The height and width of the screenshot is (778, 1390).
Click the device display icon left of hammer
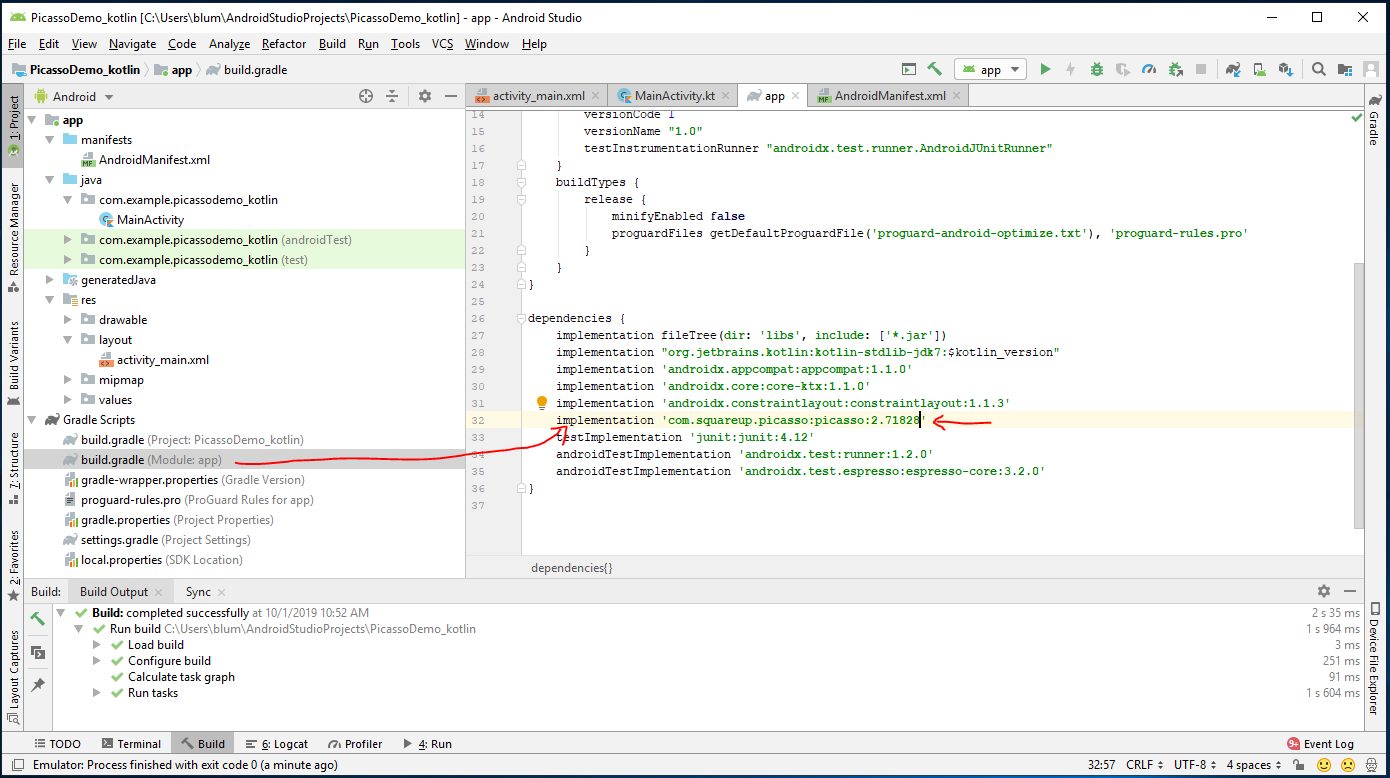(909, 69)
